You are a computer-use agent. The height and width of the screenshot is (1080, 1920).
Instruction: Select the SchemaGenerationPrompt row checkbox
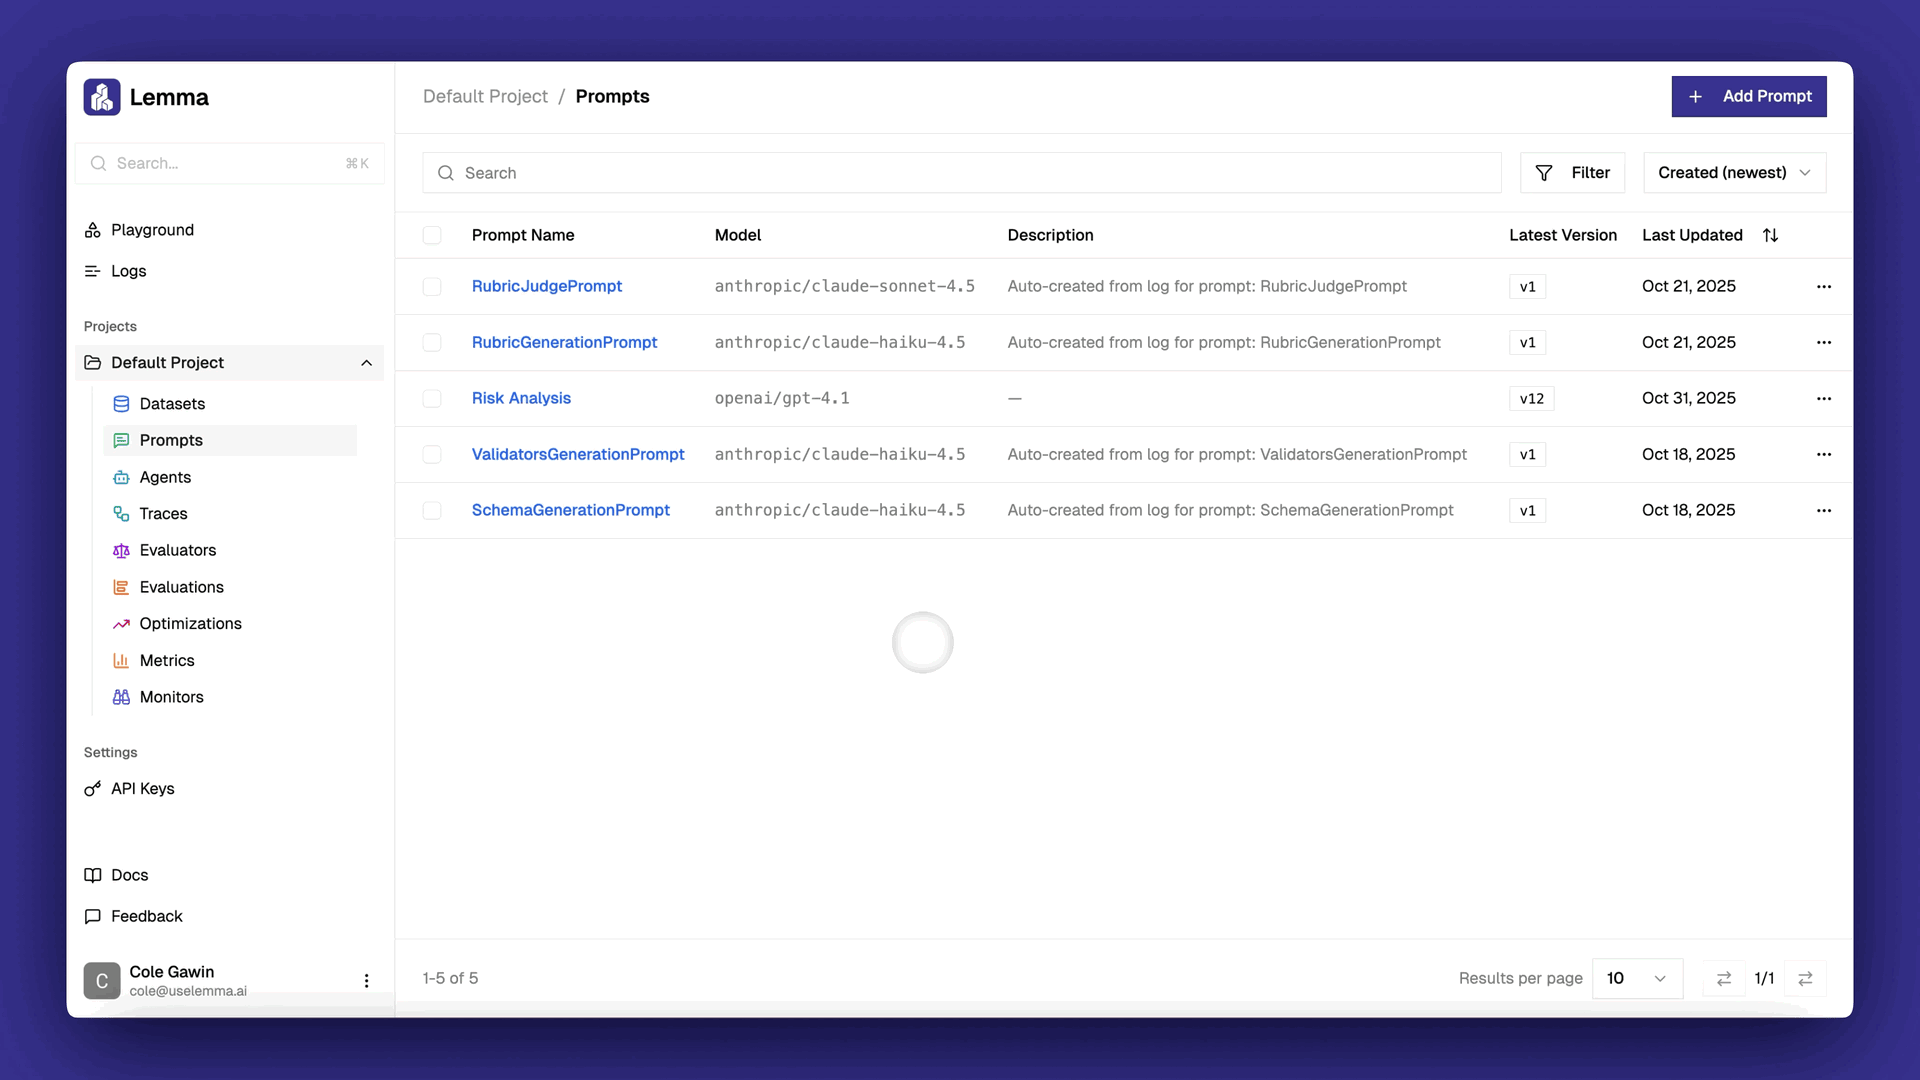pos(432,511)
